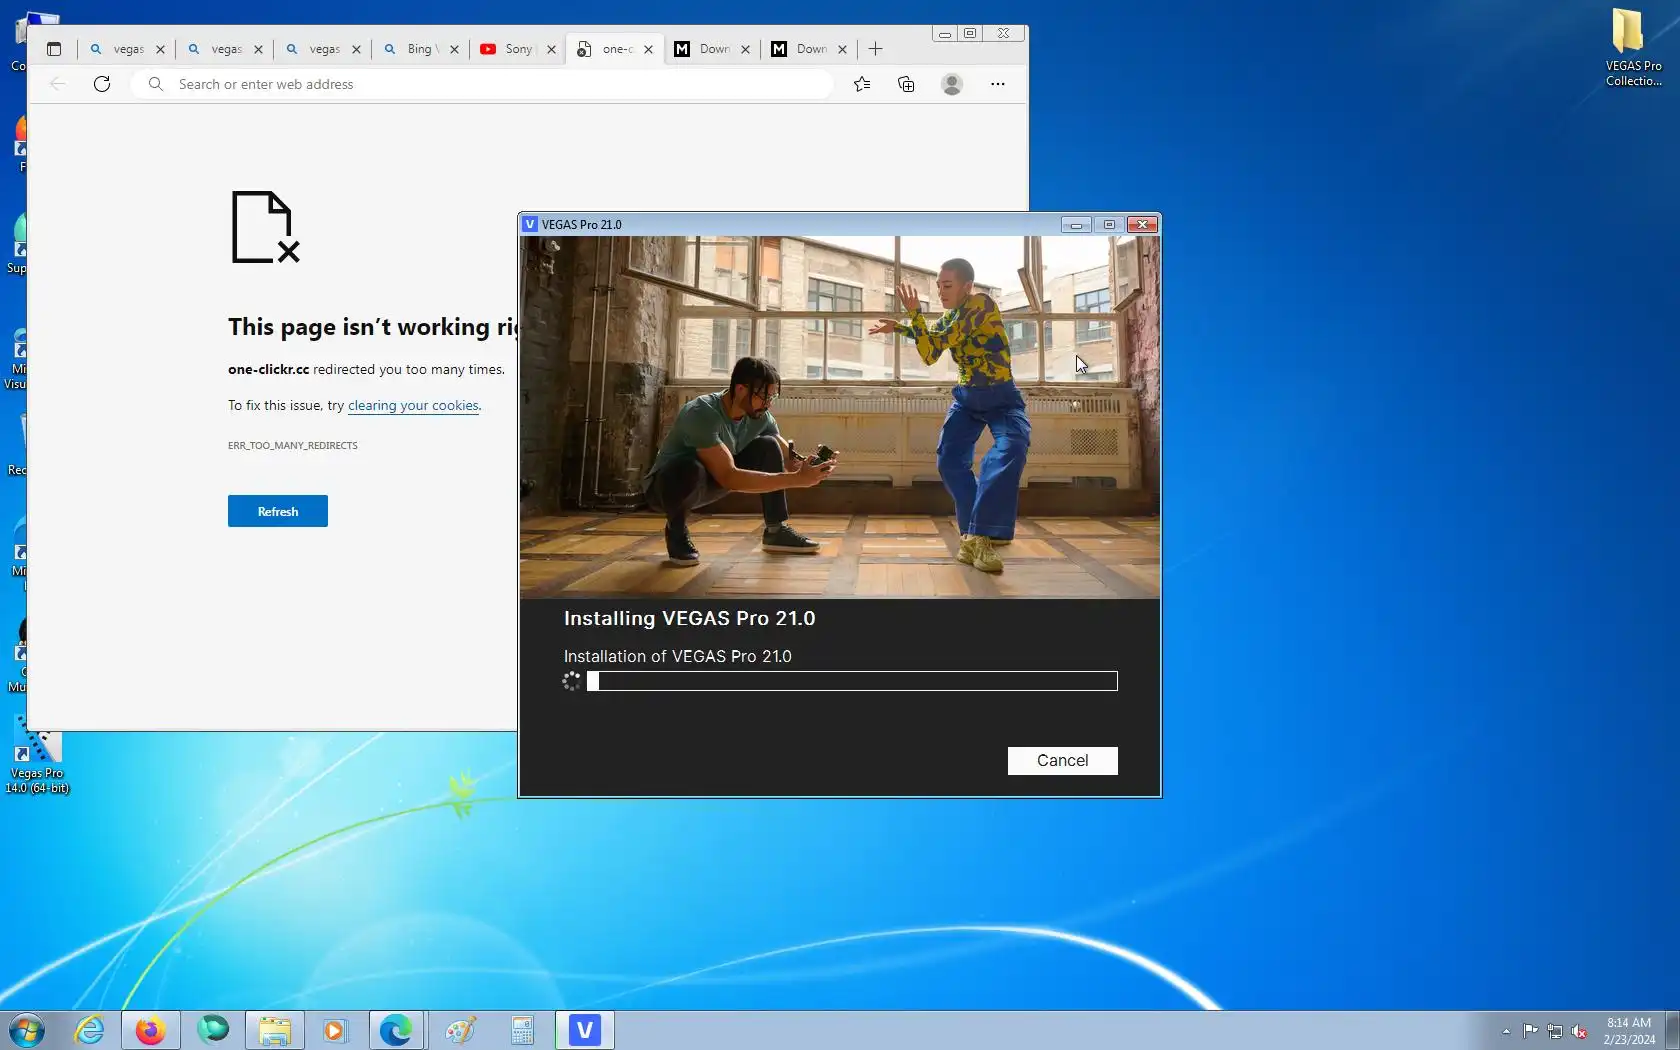
Task: Close the one-c tab
Action: (x=648, y=49)
